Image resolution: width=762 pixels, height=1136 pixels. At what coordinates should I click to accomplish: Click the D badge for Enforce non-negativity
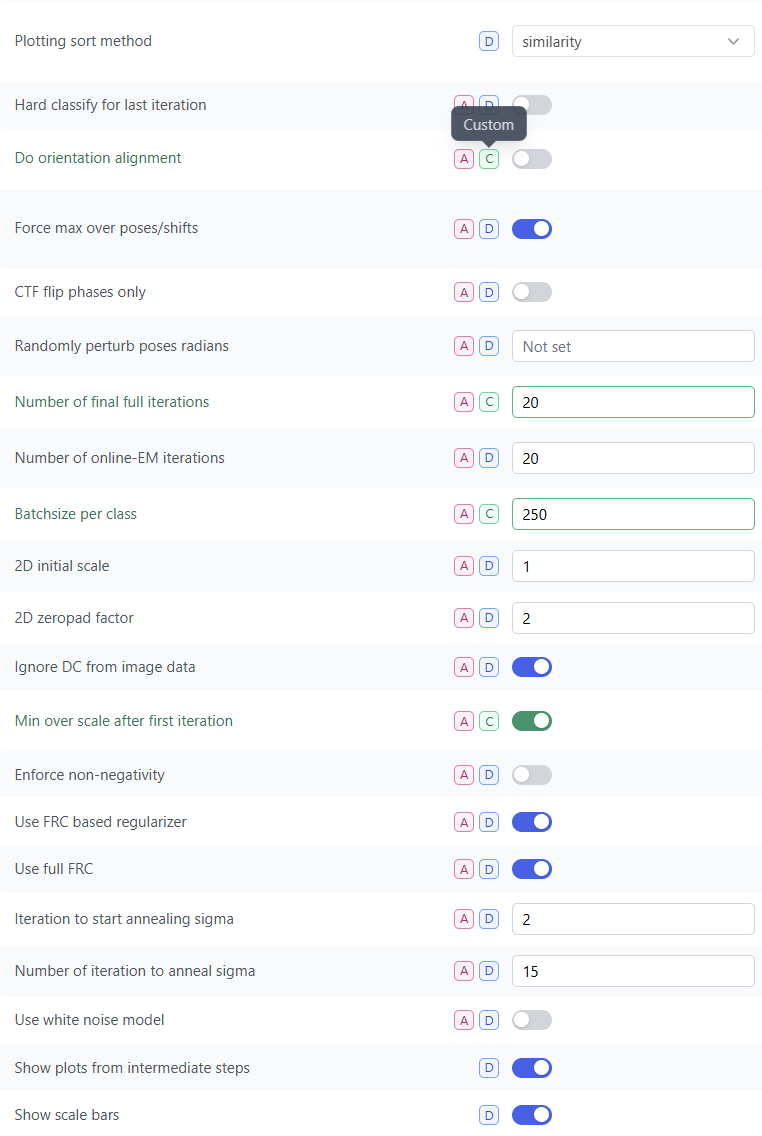[489, 775]
